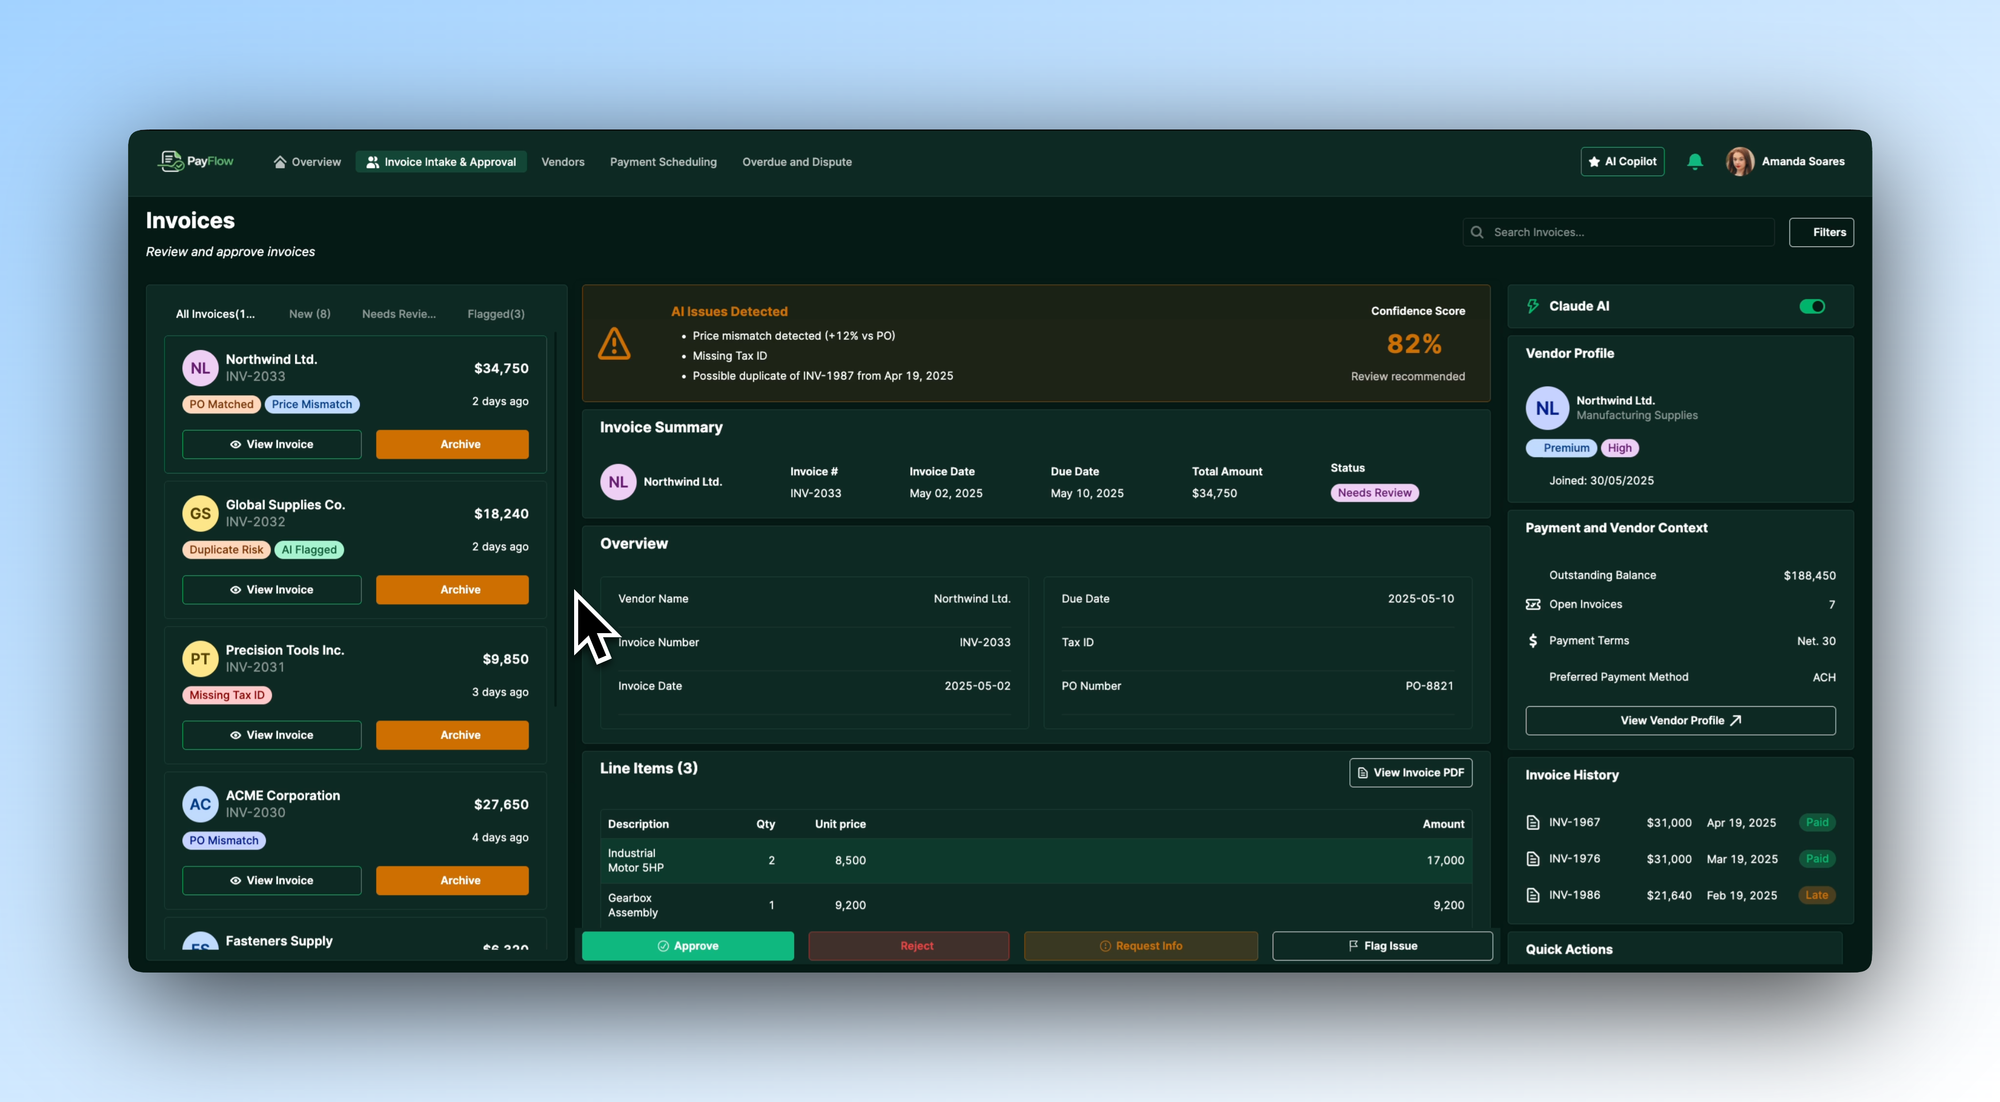Open Overdue and Dispute section

[797, 162]
